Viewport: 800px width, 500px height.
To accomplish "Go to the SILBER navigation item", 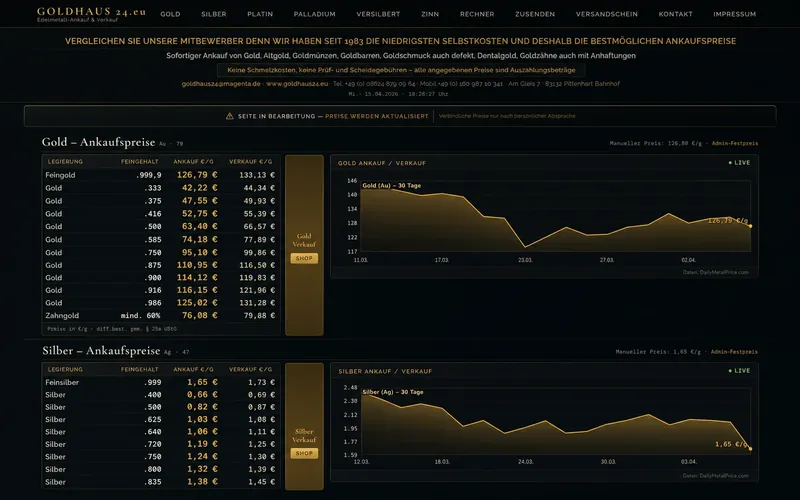I will (x=214, y=14).
